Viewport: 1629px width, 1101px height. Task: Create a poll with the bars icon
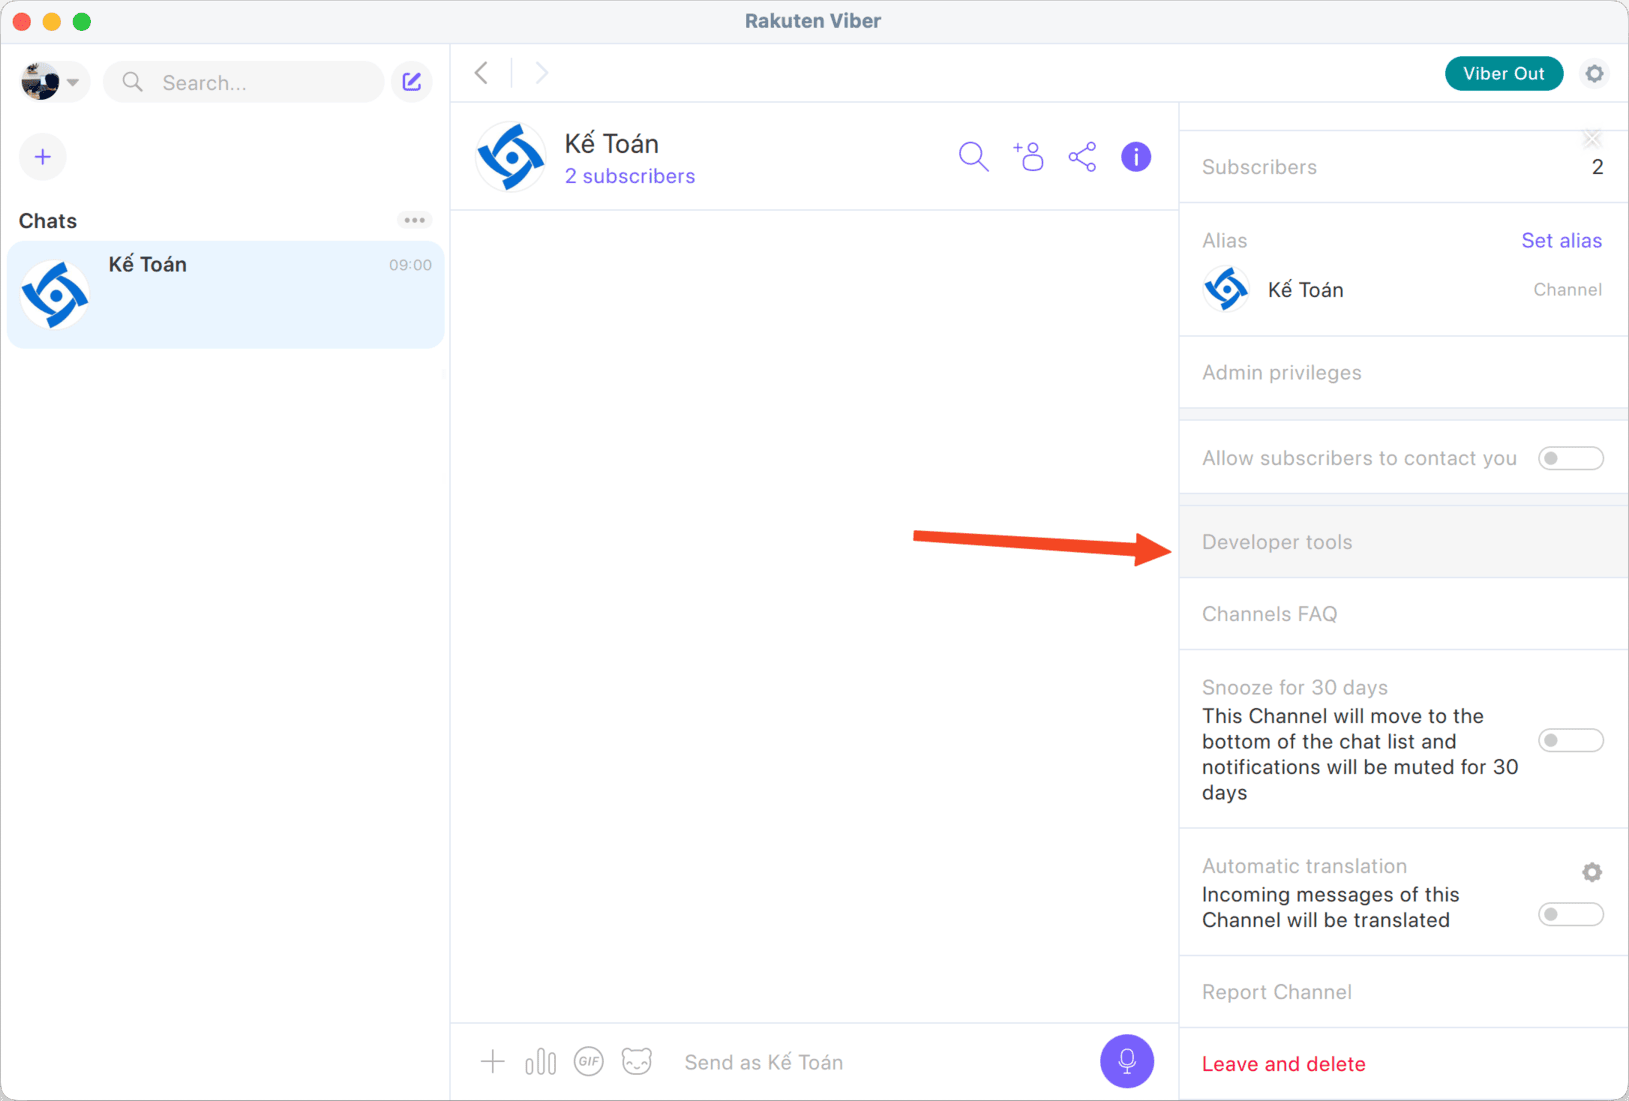click(540, 1061)
